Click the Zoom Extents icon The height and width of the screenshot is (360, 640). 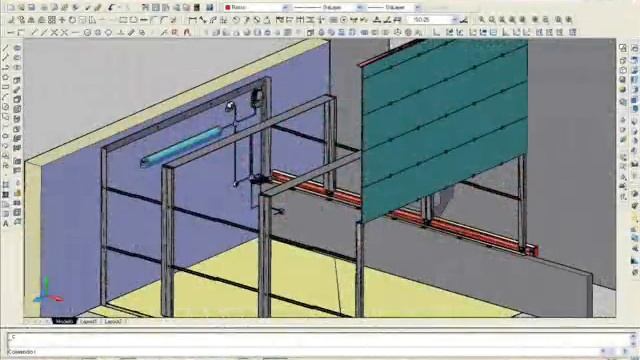(569, 20)
